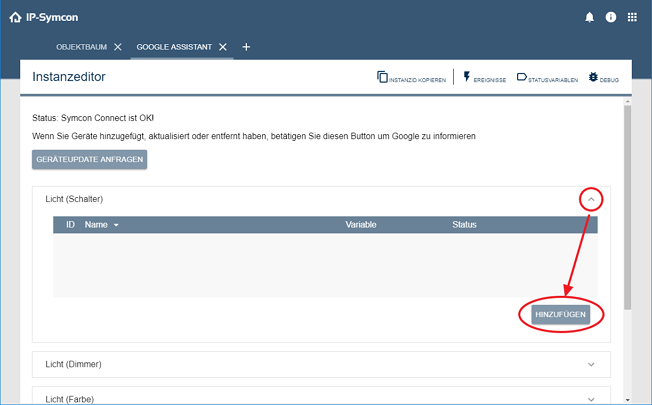Viewport: 652px width, 405px height.
Task: Select the Google Assistant tab
Action: tap(175, 47)
